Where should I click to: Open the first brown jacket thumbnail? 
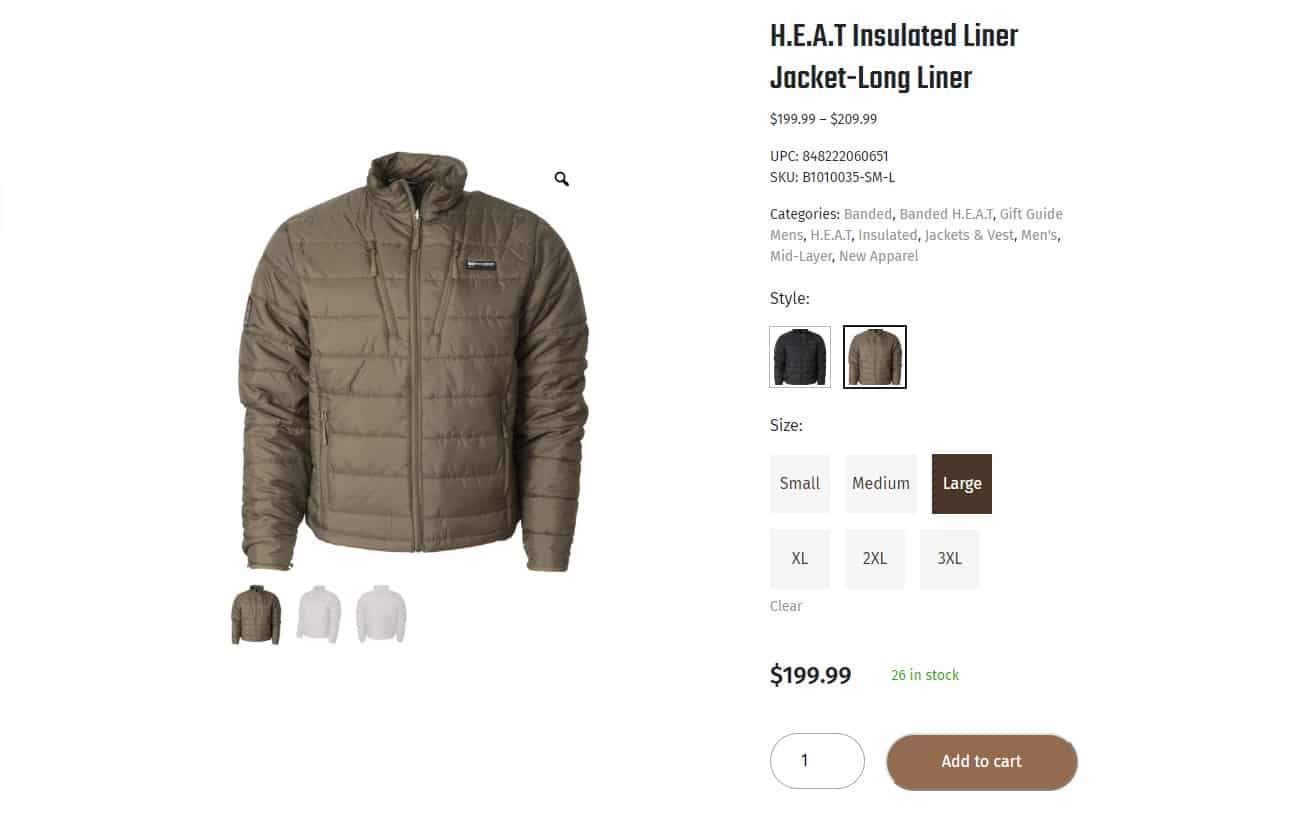click(256, 615)
